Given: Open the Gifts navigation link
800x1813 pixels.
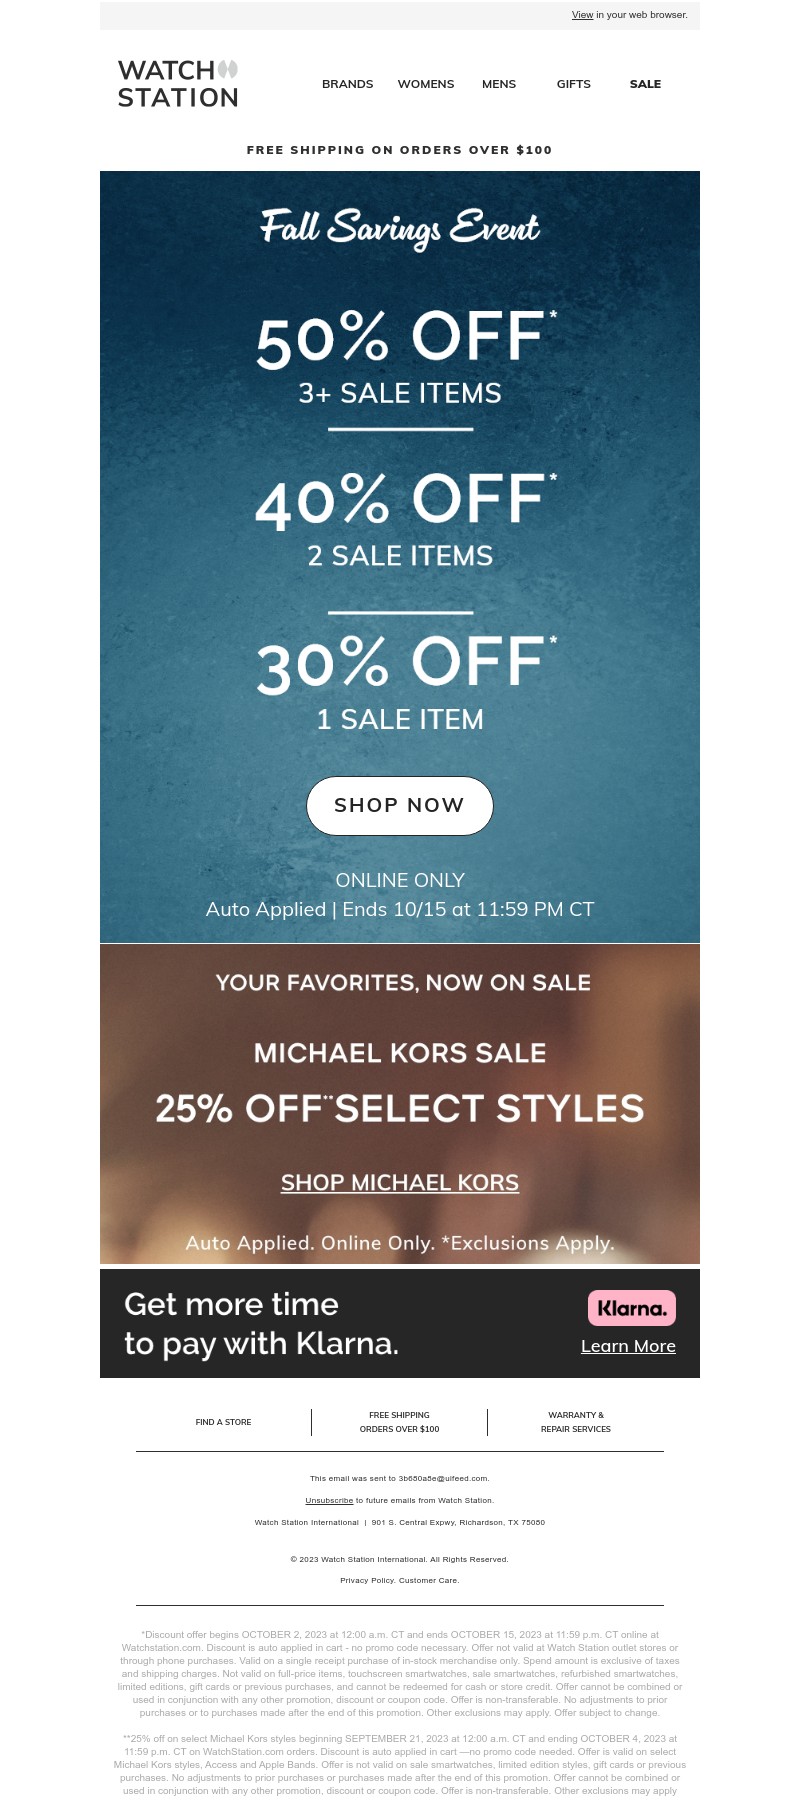Looking at the screenshot, I should click(574, 84).
